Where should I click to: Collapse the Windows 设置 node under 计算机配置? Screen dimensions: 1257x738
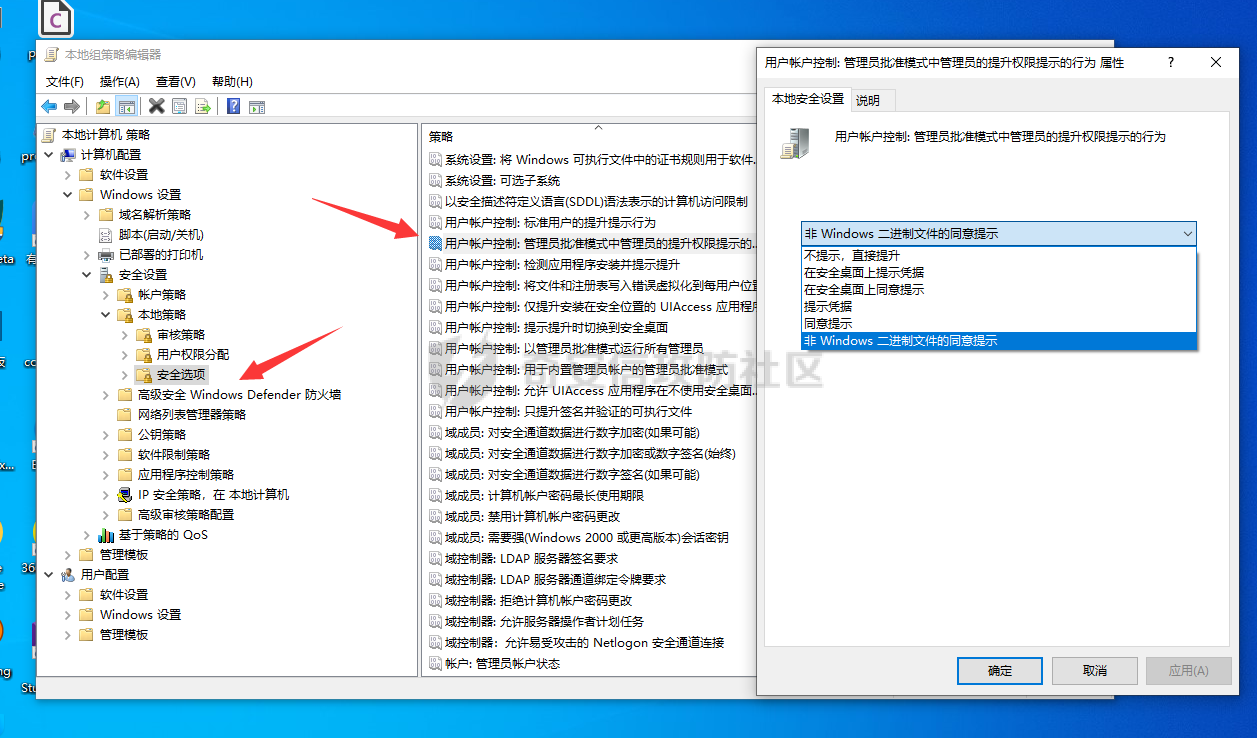pos(68,194)
